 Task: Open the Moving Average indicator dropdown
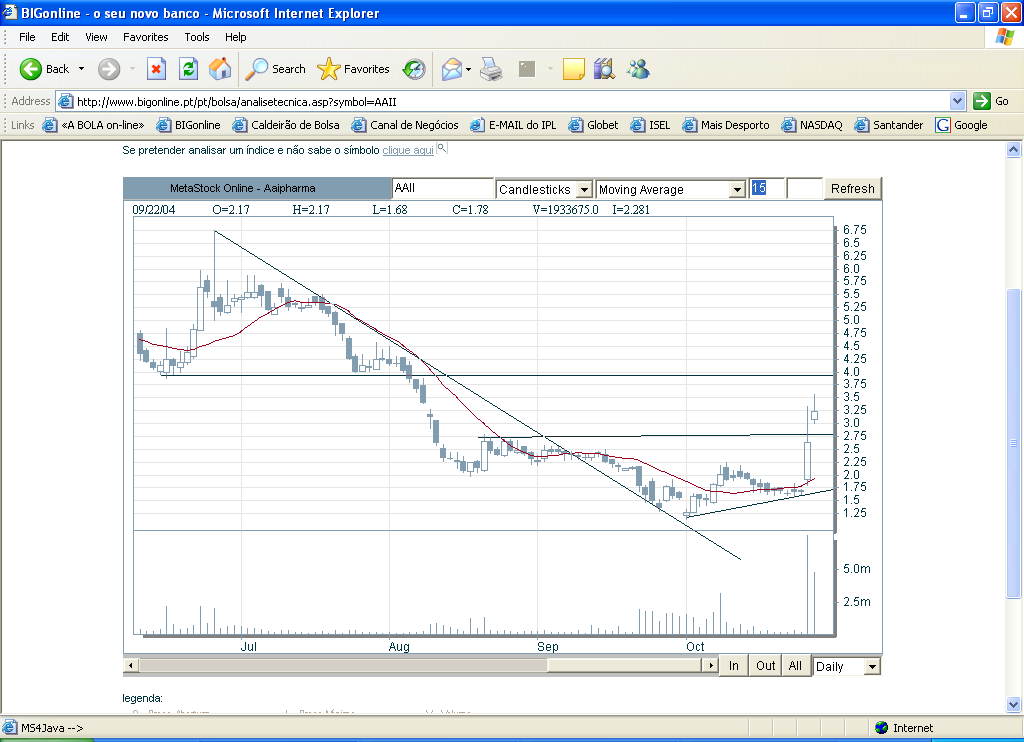737,189
